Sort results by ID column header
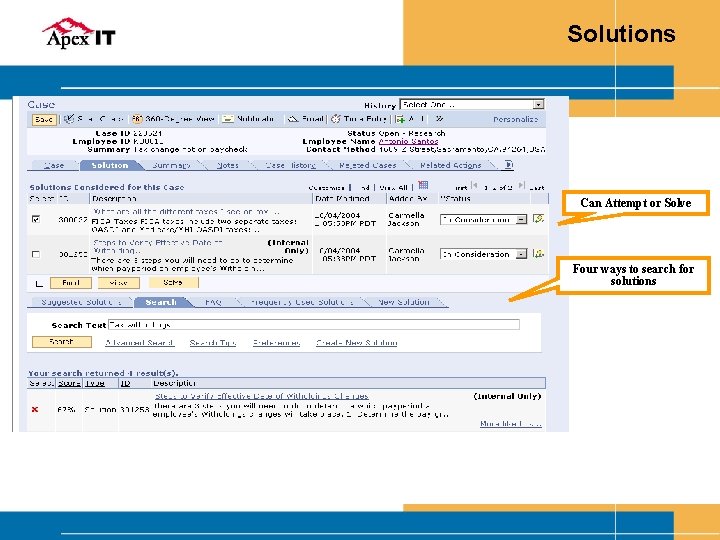Viewport: 720px width, 540px height. click(x=125, y=383)
